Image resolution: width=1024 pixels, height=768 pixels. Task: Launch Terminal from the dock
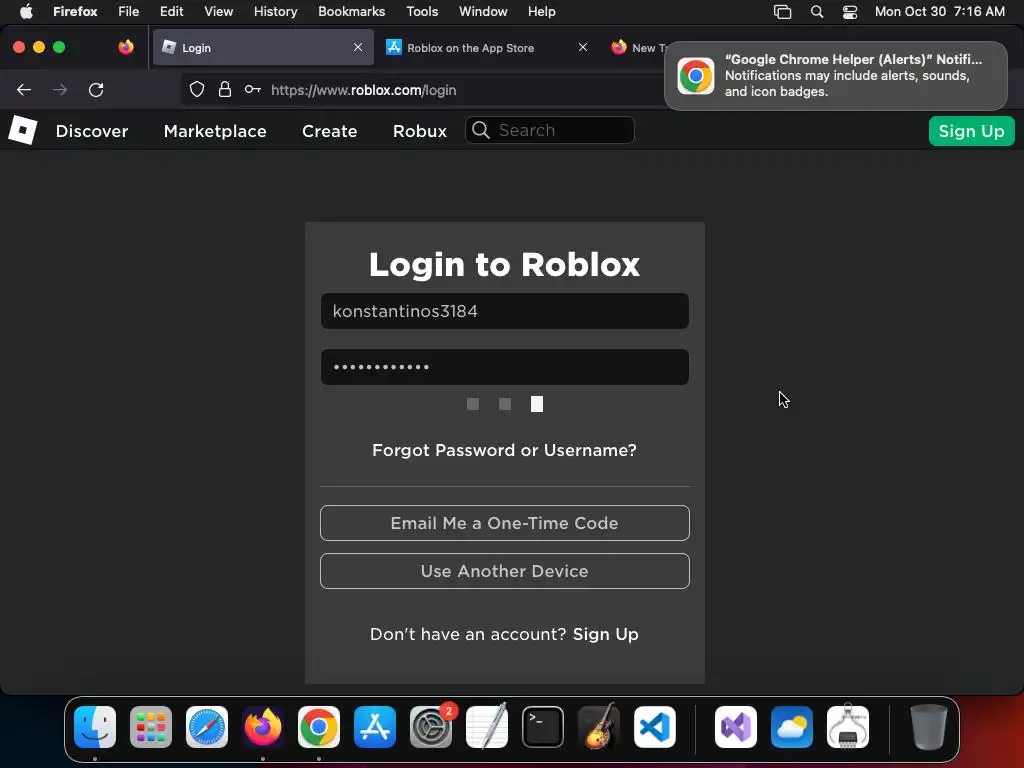tap(543, 727)
